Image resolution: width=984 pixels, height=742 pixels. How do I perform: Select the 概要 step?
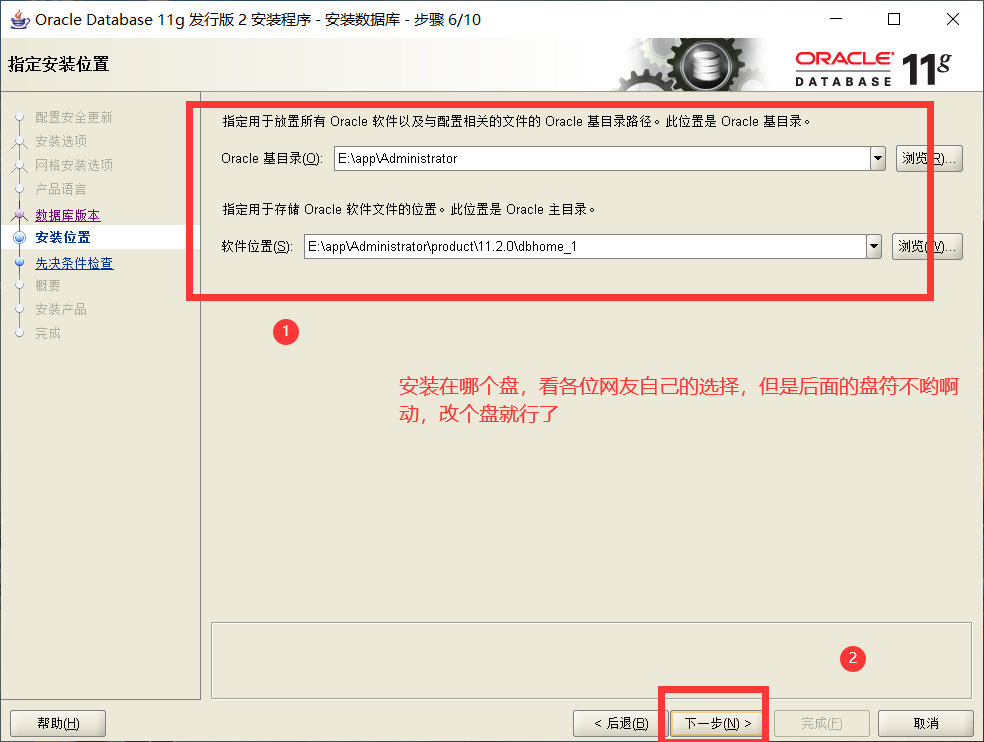[x=48, y=286]
